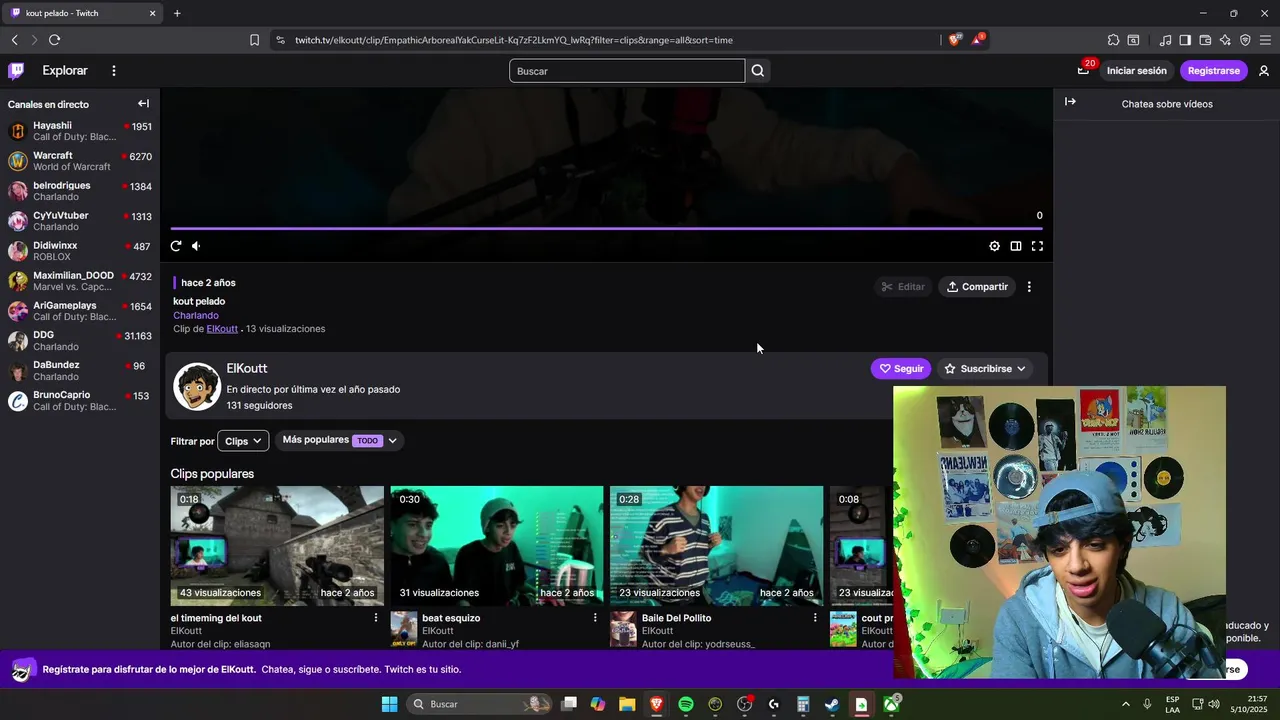Open Steam from the taskbar
The height and width of the screenshot is (720, 1280).
(831, 704)
